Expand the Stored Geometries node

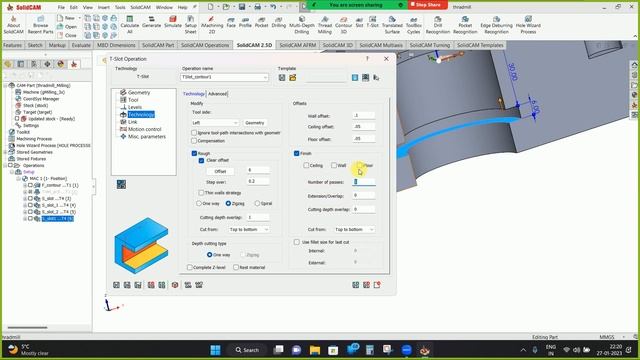[x=6, y=152]
